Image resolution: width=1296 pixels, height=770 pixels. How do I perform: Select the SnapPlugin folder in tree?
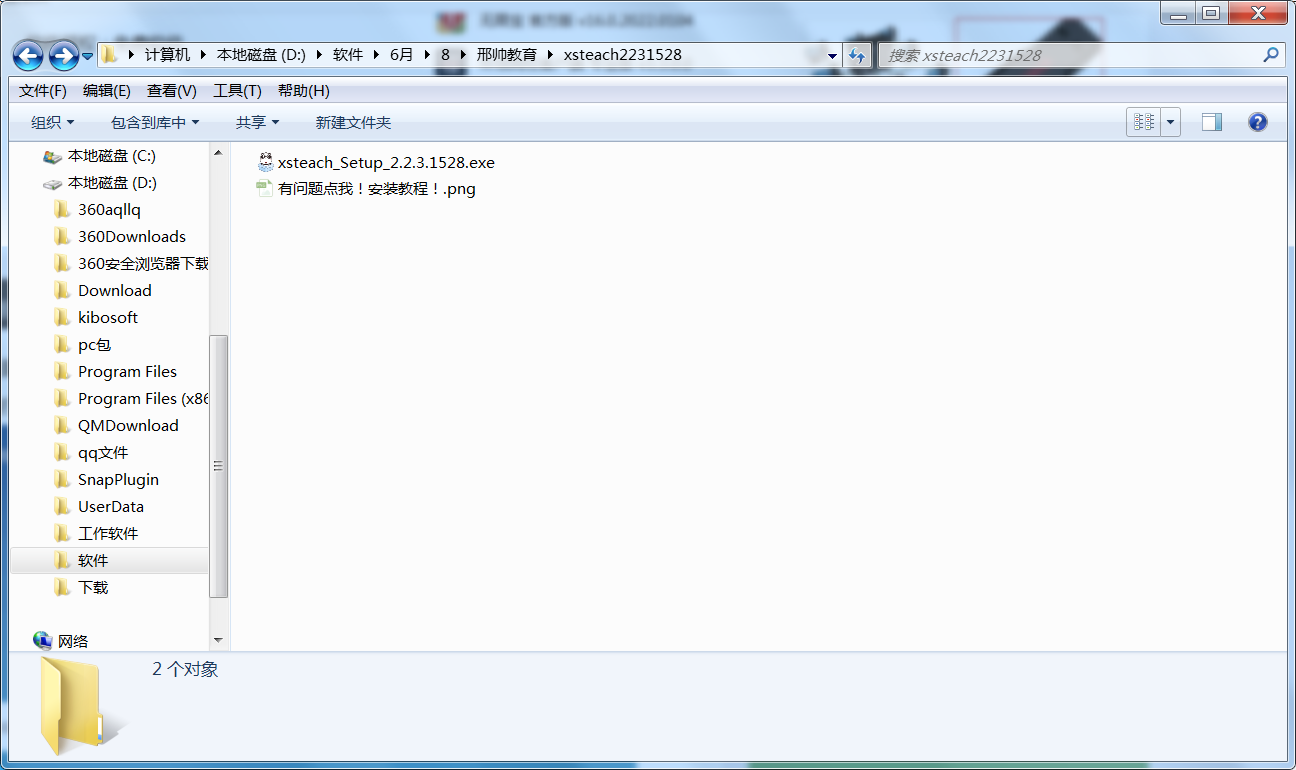(118, 480)
